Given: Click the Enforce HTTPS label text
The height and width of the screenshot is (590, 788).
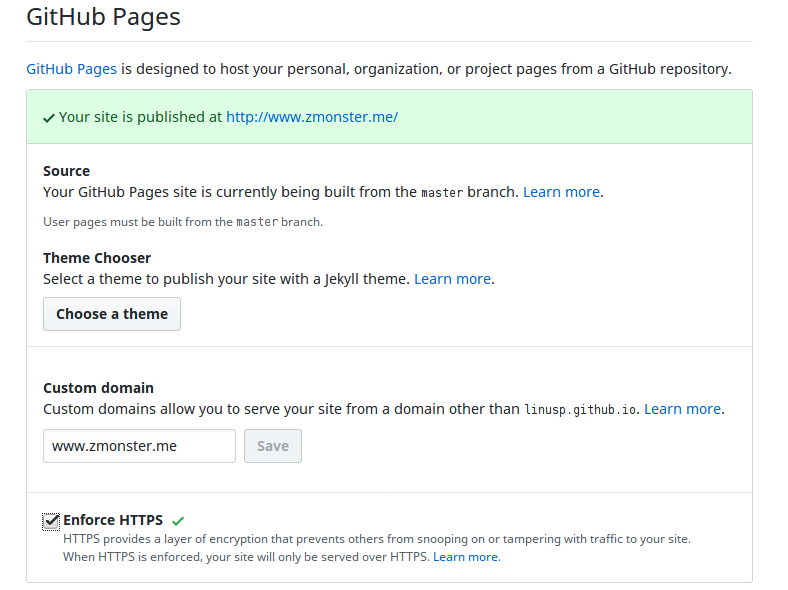Looking at the screenshot, I should click(x=113, y=520).
